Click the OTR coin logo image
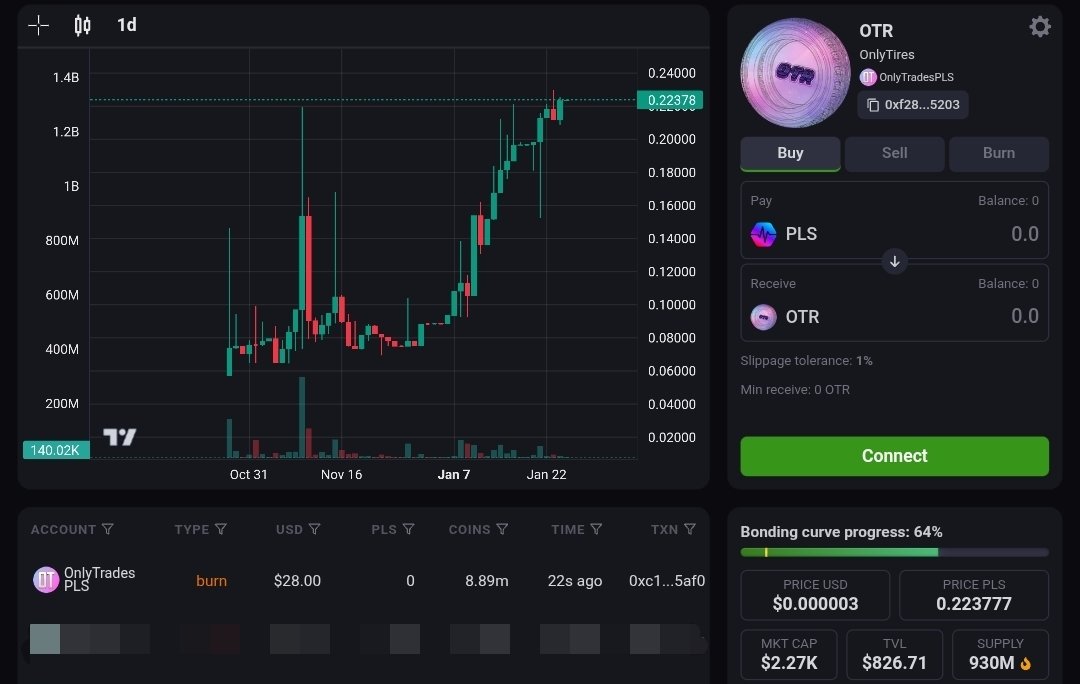Screen dimensions: 1080x684 click(795, 73)
